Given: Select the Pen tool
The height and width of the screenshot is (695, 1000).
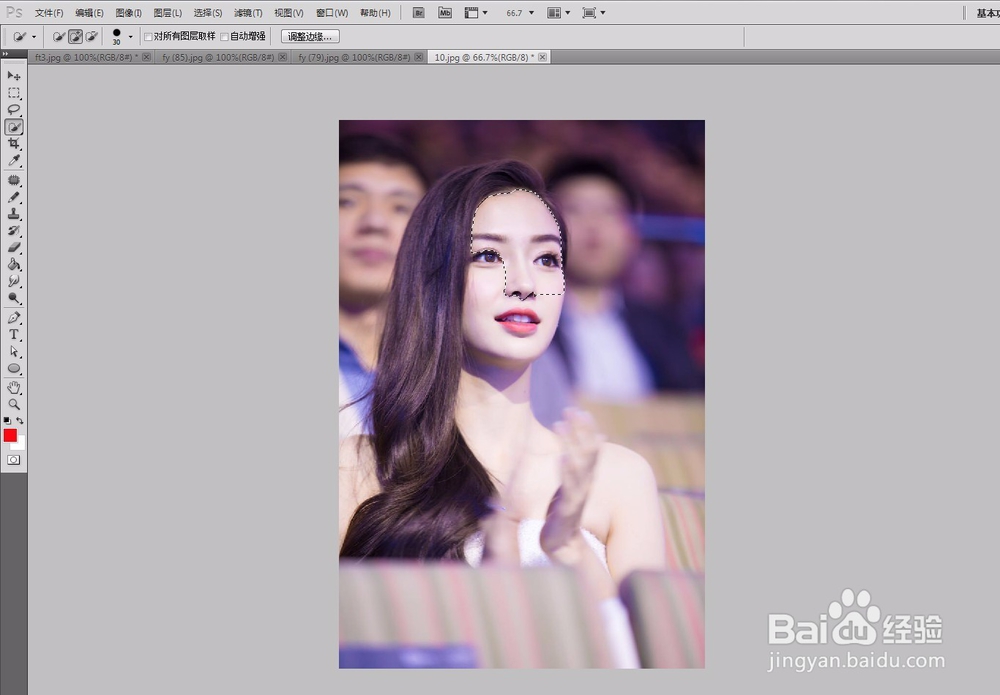Looking at the screenshot, I should coord(13,318).
